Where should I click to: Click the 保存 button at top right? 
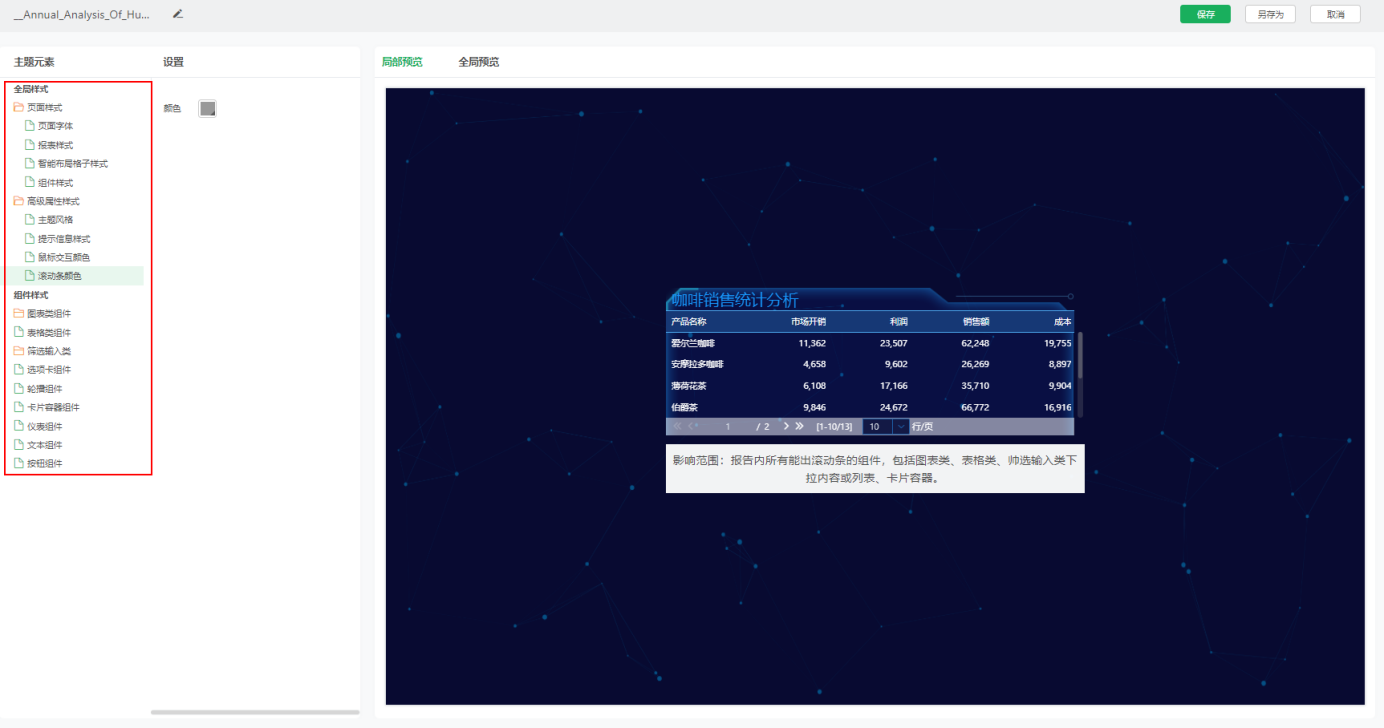pyautogui.click(x=1205, y=14)
